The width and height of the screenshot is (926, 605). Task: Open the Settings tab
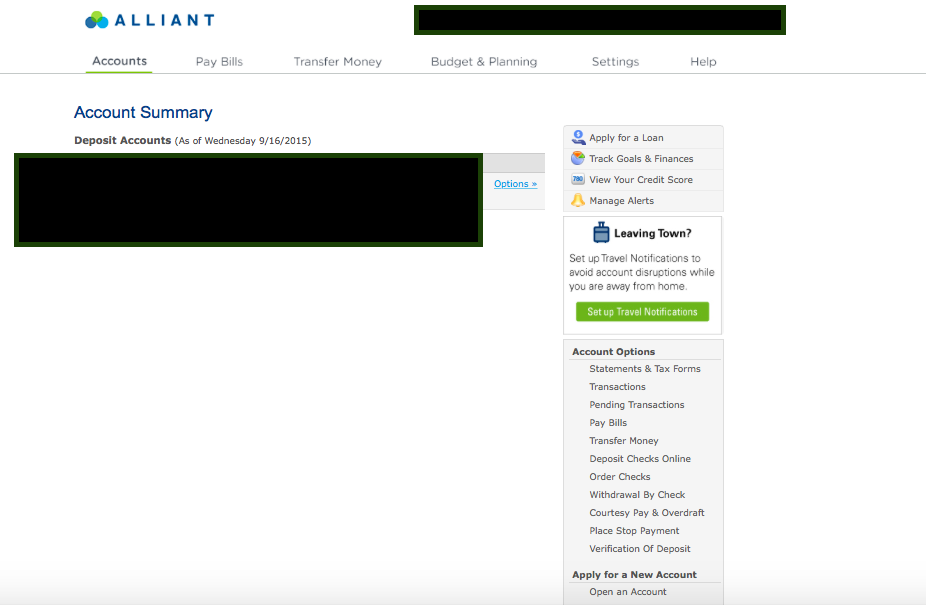615,62
